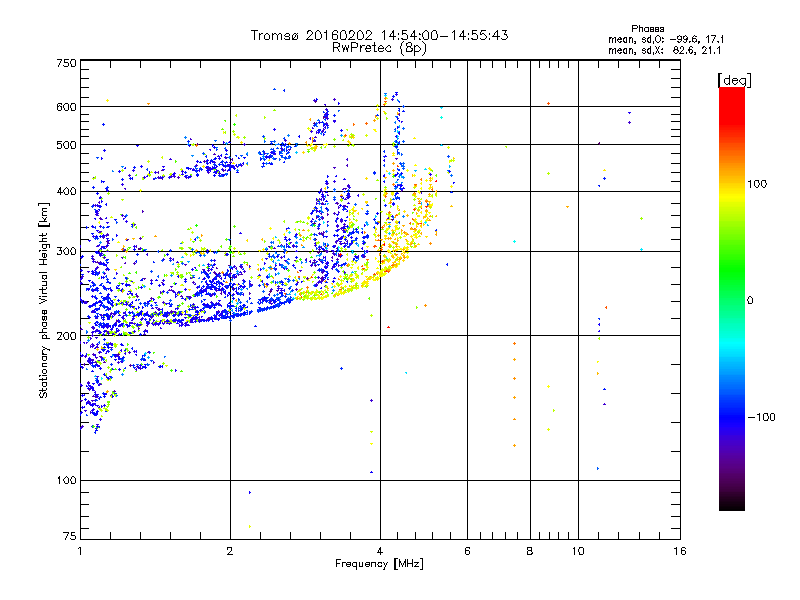Click the colorbar tick label '100'
The width and height of the screenshot is (800, 600).
(x=757, y=184)
